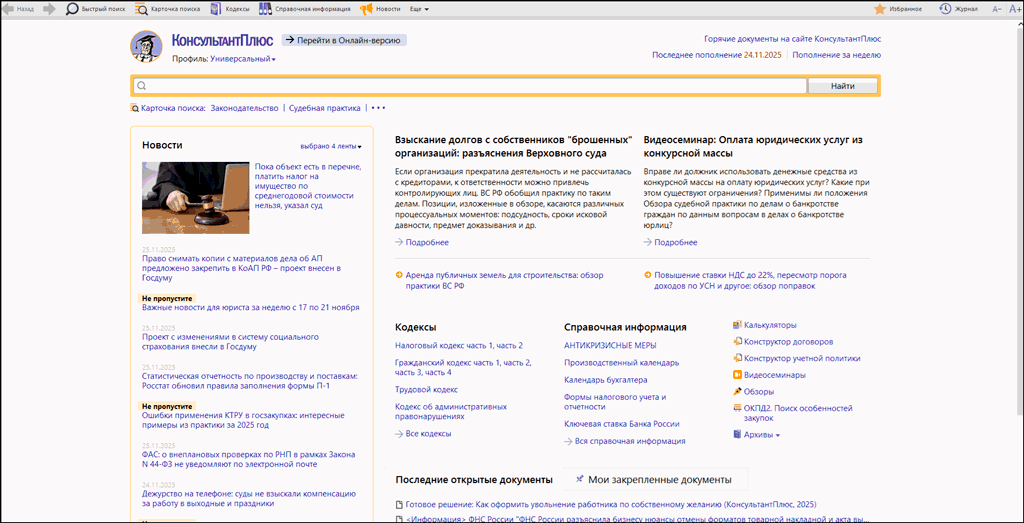Expand the Архивы dropdown
This screenshot has height=523, width=1024.
(762, 435)
